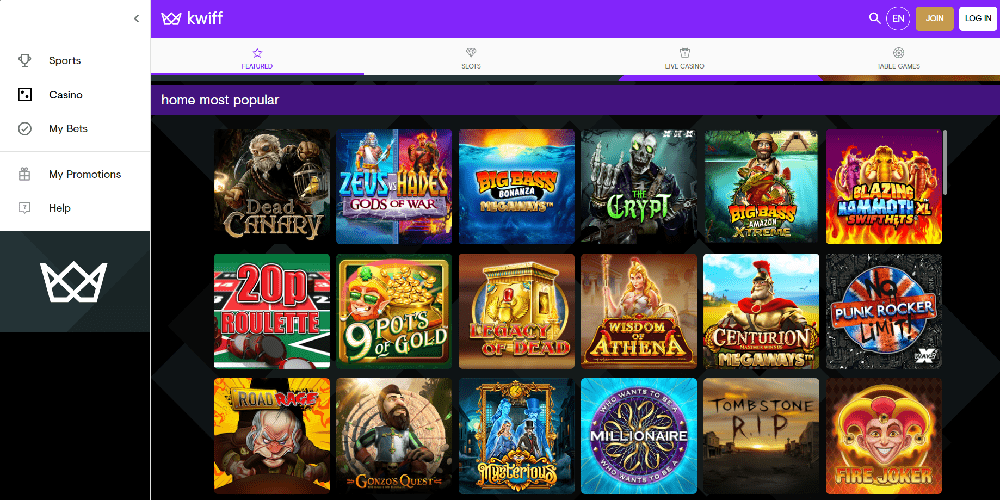
Task: Open Blazing Mammoth XL Swift Hits
Action: 884,186
